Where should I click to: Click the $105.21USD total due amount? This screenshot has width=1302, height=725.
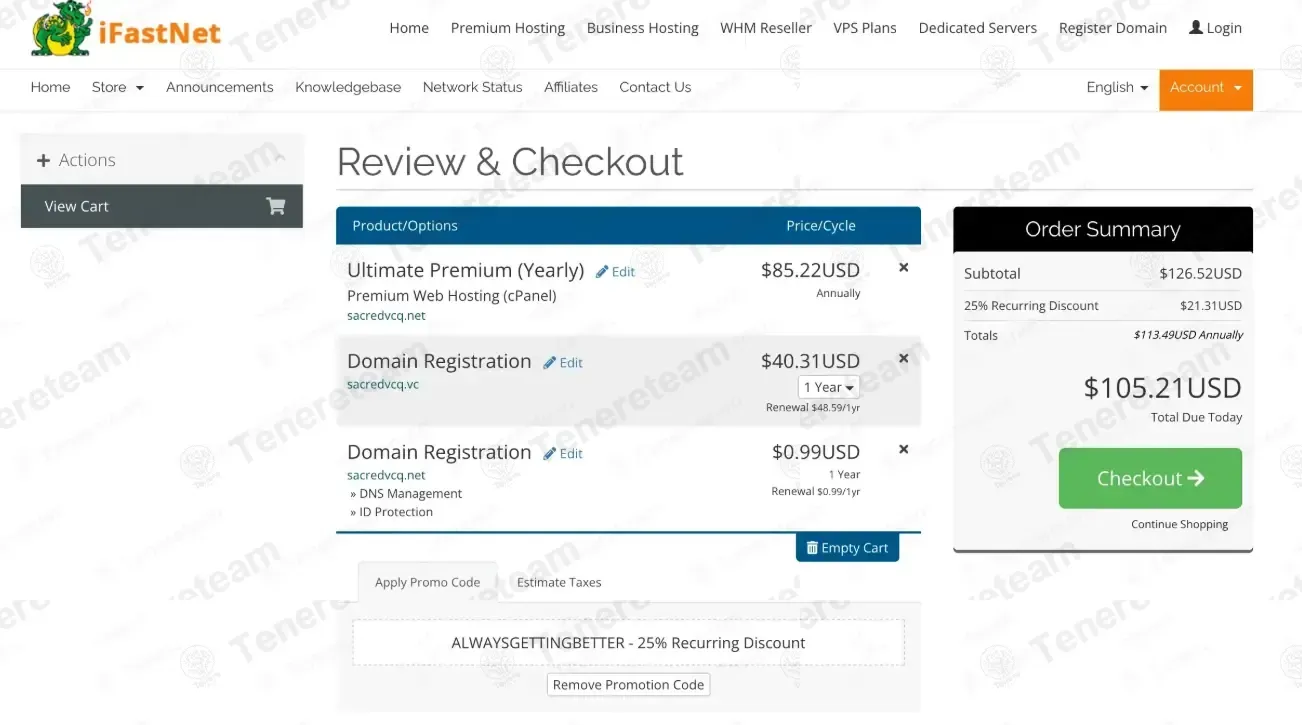[x=1163, y=388]
